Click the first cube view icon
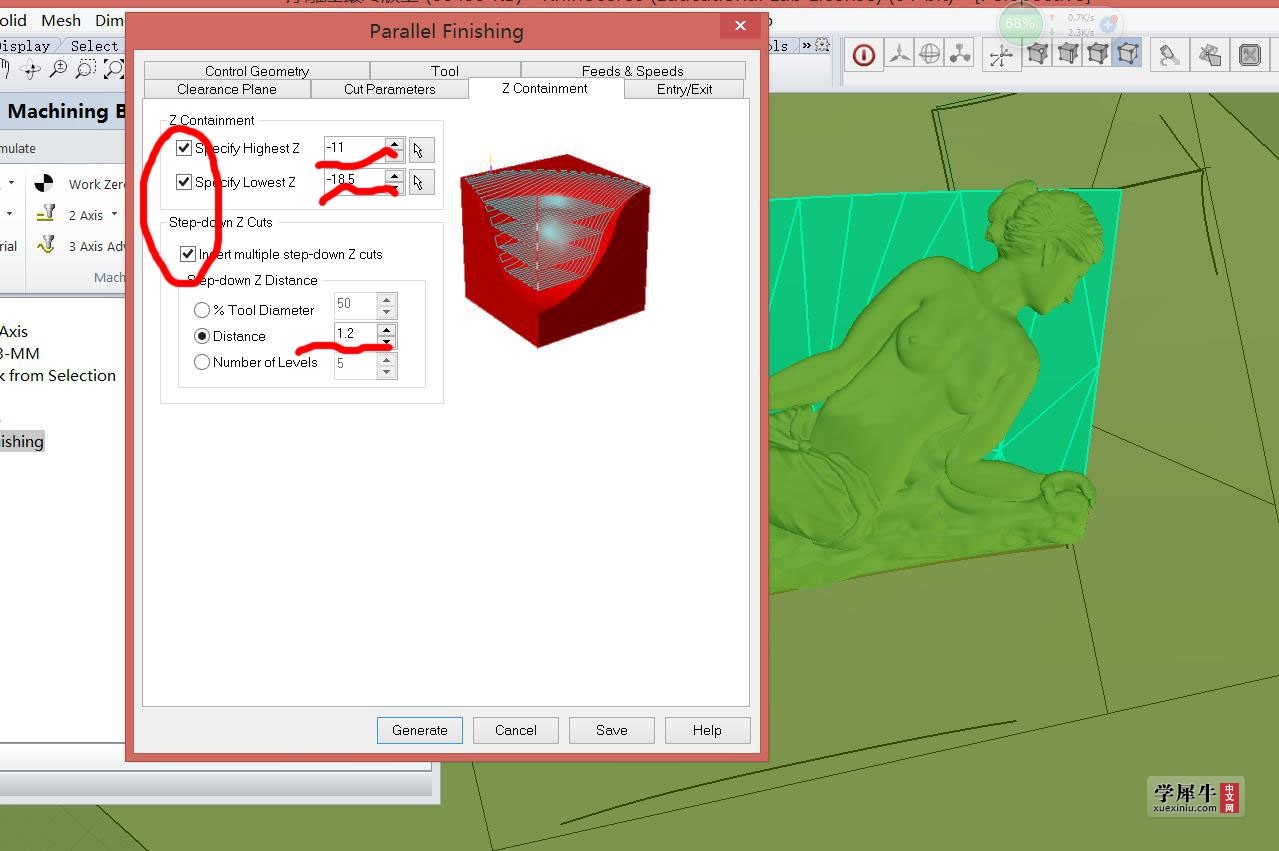 click(x=1037, y=54)
